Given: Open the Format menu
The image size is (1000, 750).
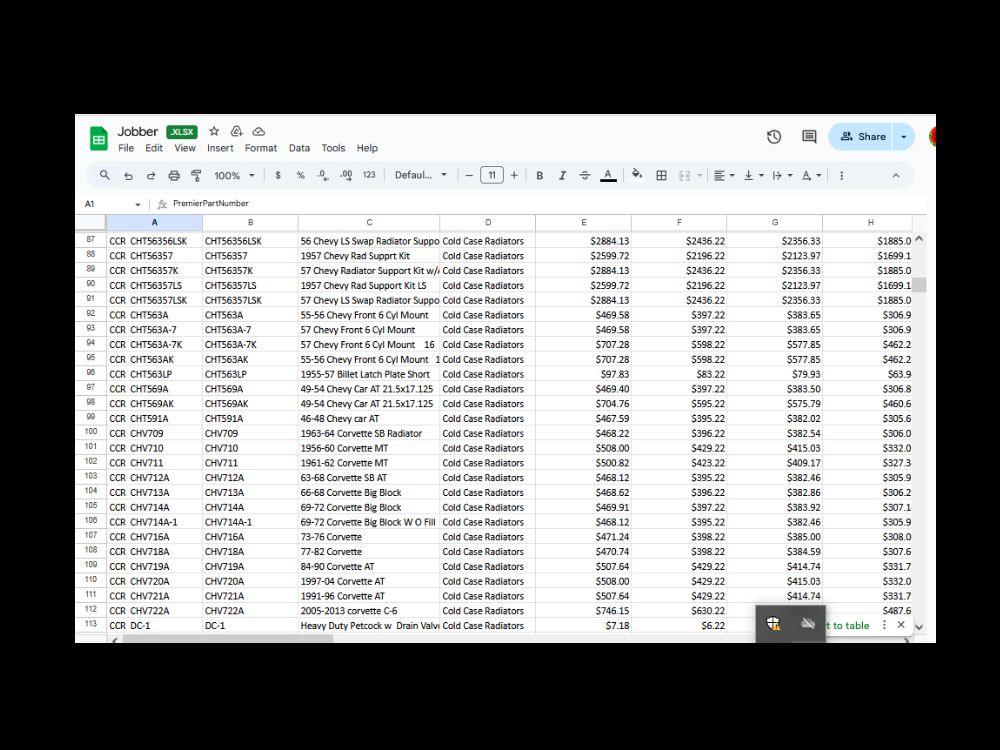Looking at the screenshot, I should point(261,148).
